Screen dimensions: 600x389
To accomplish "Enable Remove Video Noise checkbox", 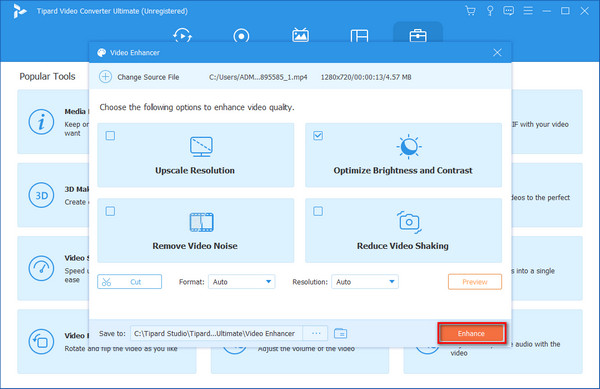I will 110,211.
